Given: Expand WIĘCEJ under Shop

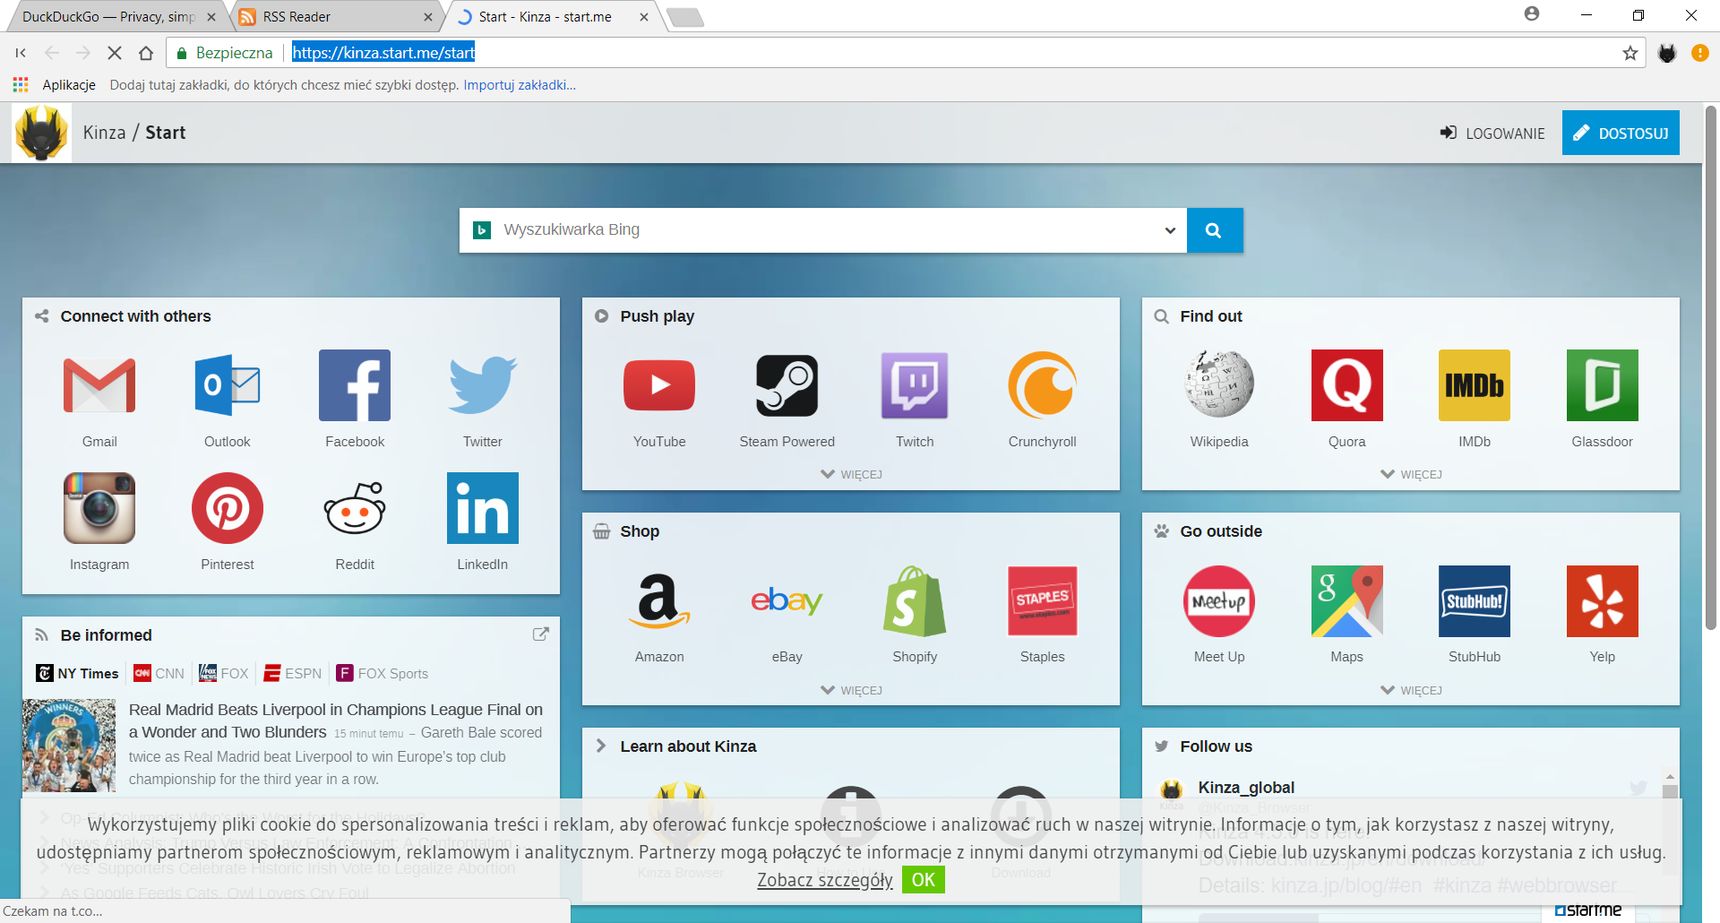Looking at the screenshot, I should pos(851,690).
